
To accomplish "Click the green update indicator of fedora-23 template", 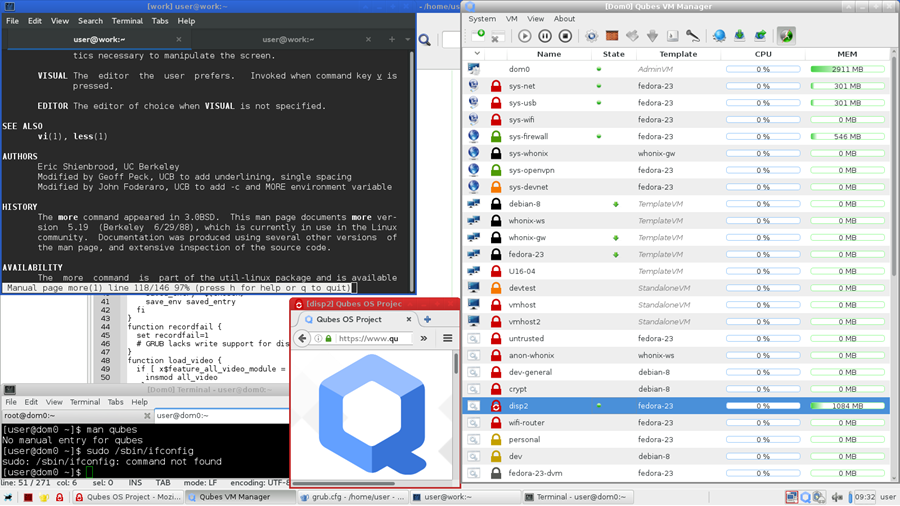I will (x=615, y=255).
